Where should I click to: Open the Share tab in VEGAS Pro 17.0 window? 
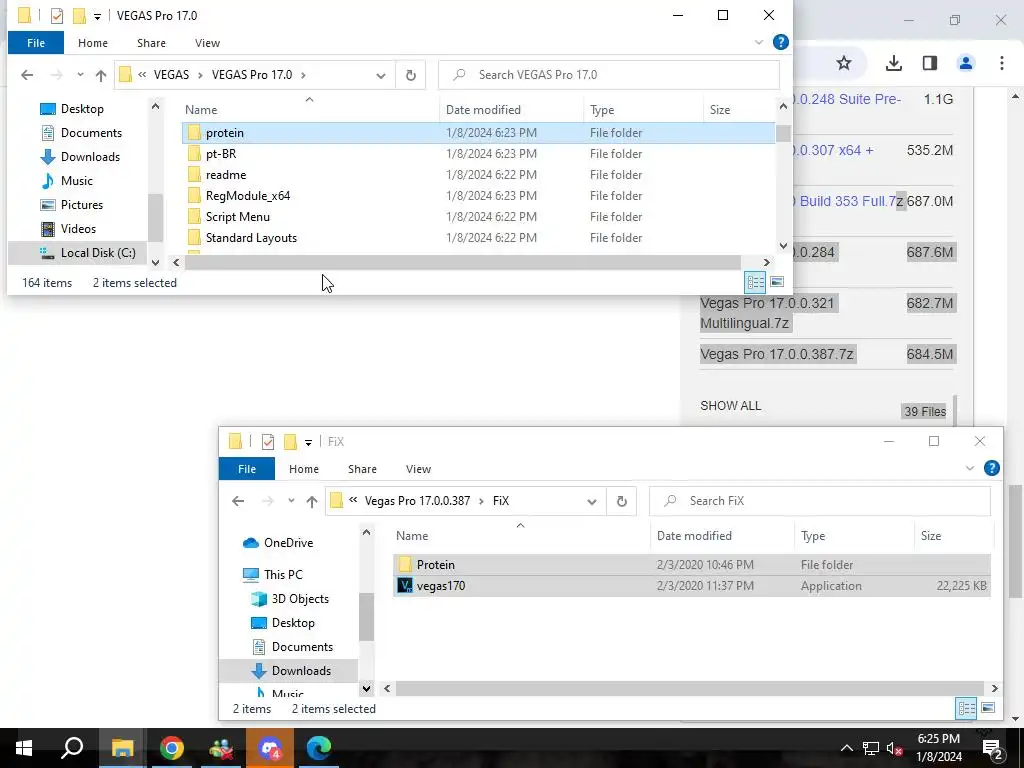tap(151, 43)
